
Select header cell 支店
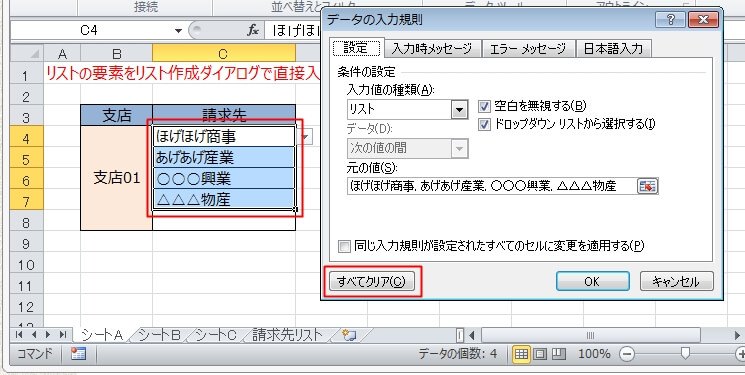(116, 115)
